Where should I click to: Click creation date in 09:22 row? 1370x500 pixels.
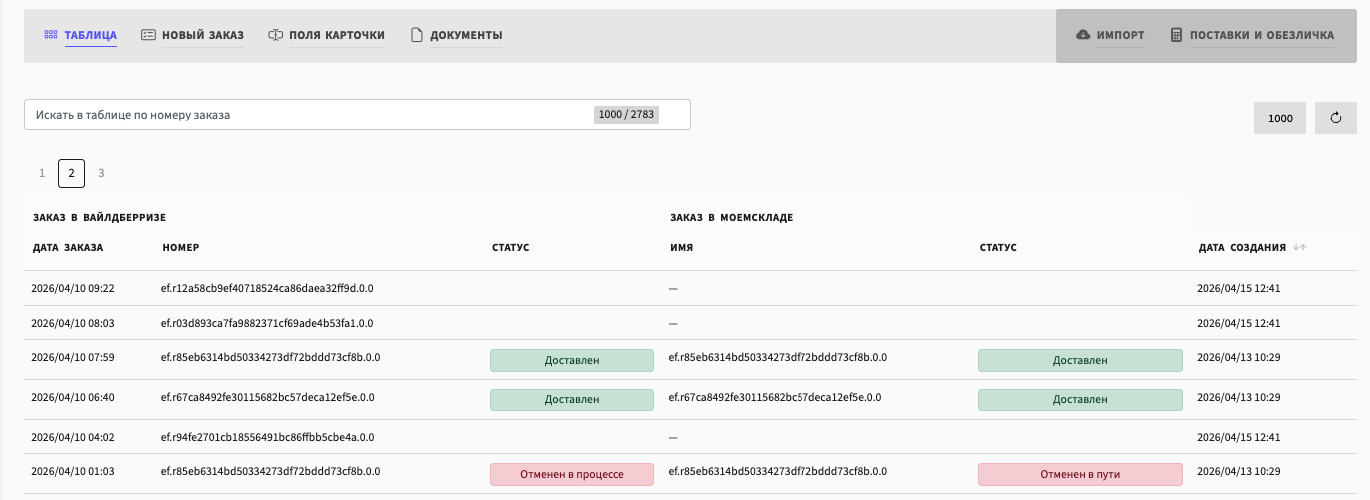click(1239, 288)
